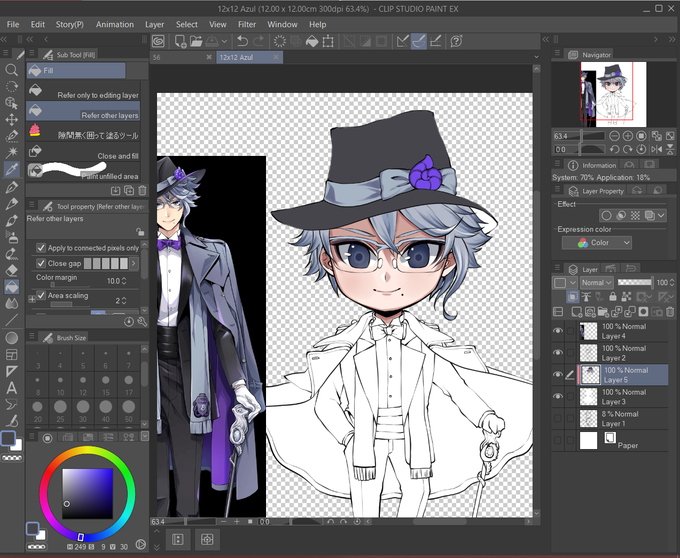Select the Auto select magic wand tool

pos(12,152)
